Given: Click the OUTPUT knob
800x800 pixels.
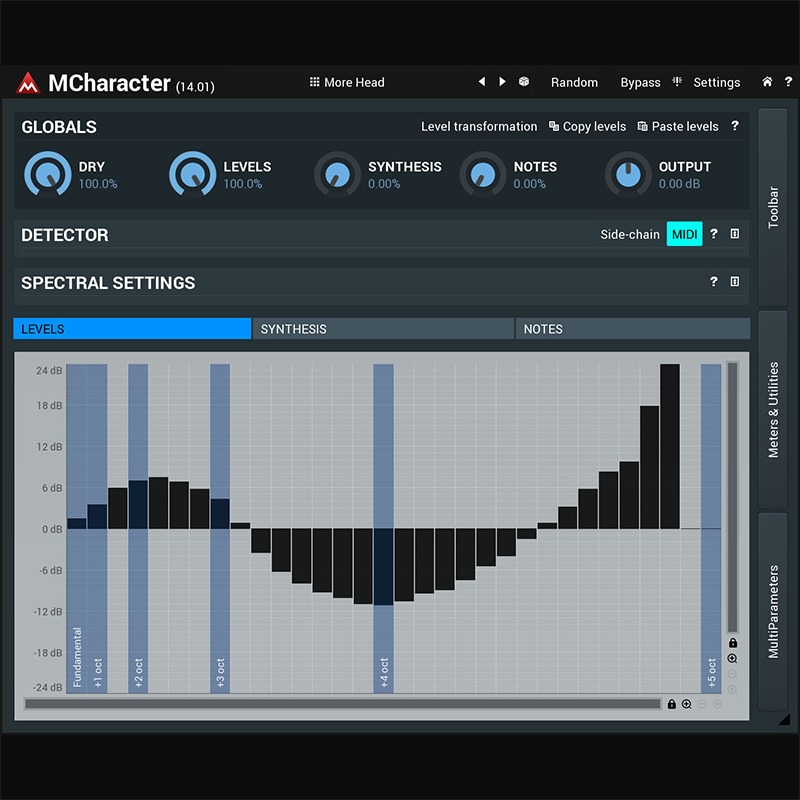Looking at the screenshot, I should pos(628,174).
